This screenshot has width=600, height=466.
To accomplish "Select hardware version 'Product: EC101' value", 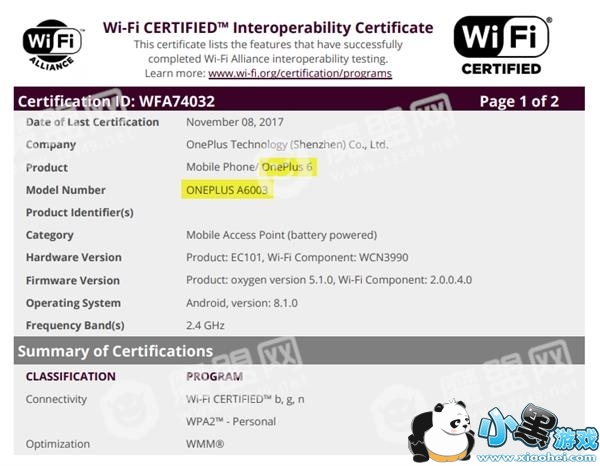I will tap(224, 257).
